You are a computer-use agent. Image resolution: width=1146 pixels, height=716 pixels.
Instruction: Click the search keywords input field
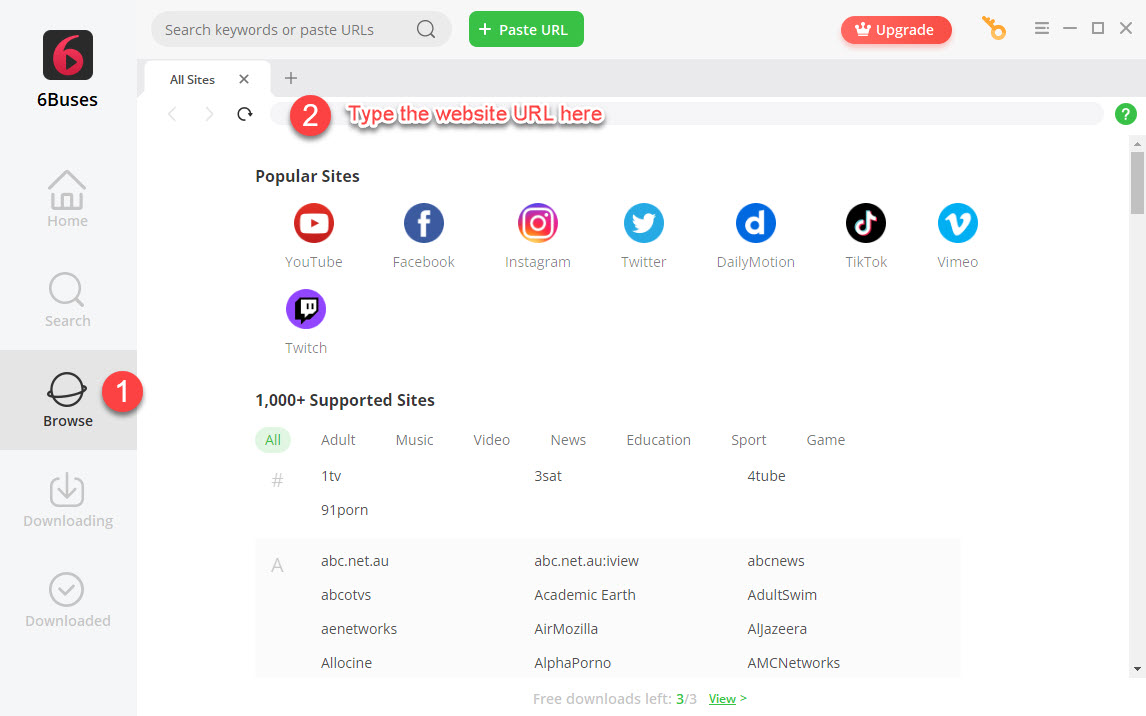[285, 30]
